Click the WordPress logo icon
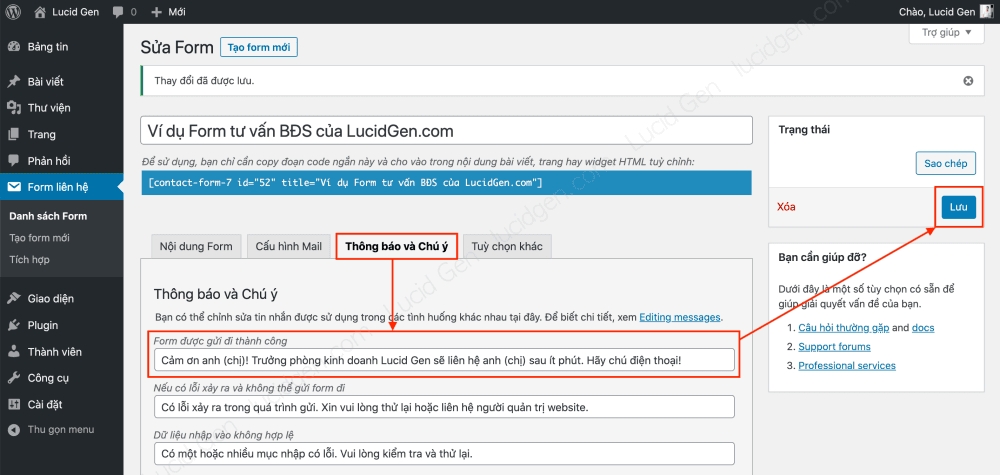The height and width of the screenshot is (475, 1000). (x=12, y=12)
